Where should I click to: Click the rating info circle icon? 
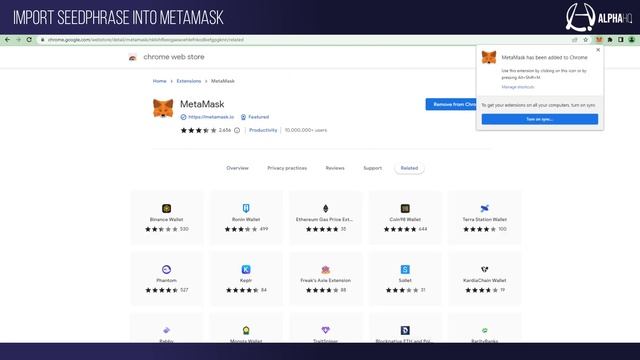tap(237, 130)
